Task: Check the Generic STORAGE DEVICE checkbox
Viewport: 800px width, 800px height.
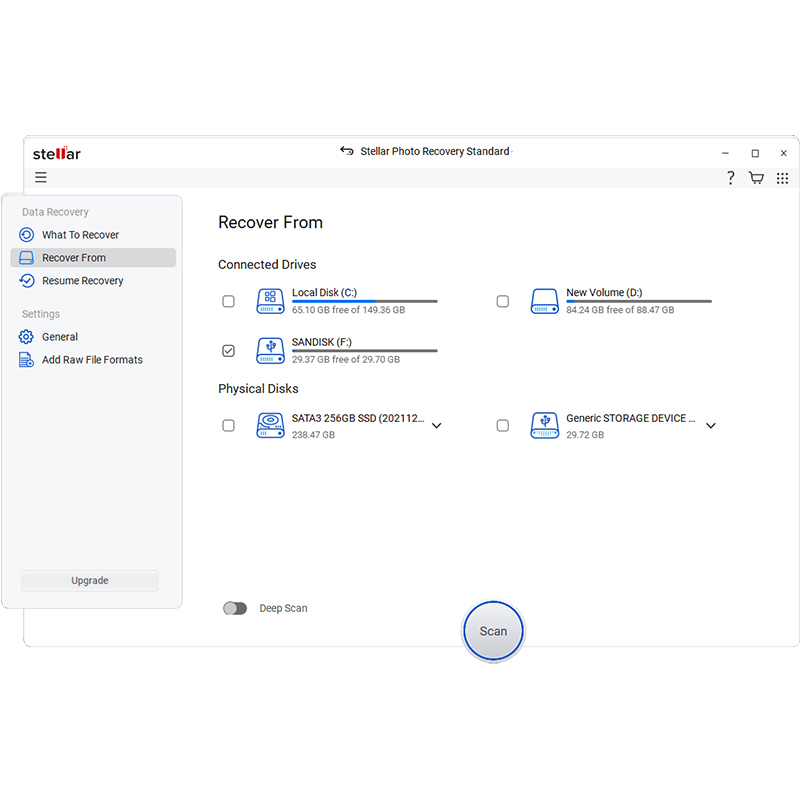Action: pos(503,426)
